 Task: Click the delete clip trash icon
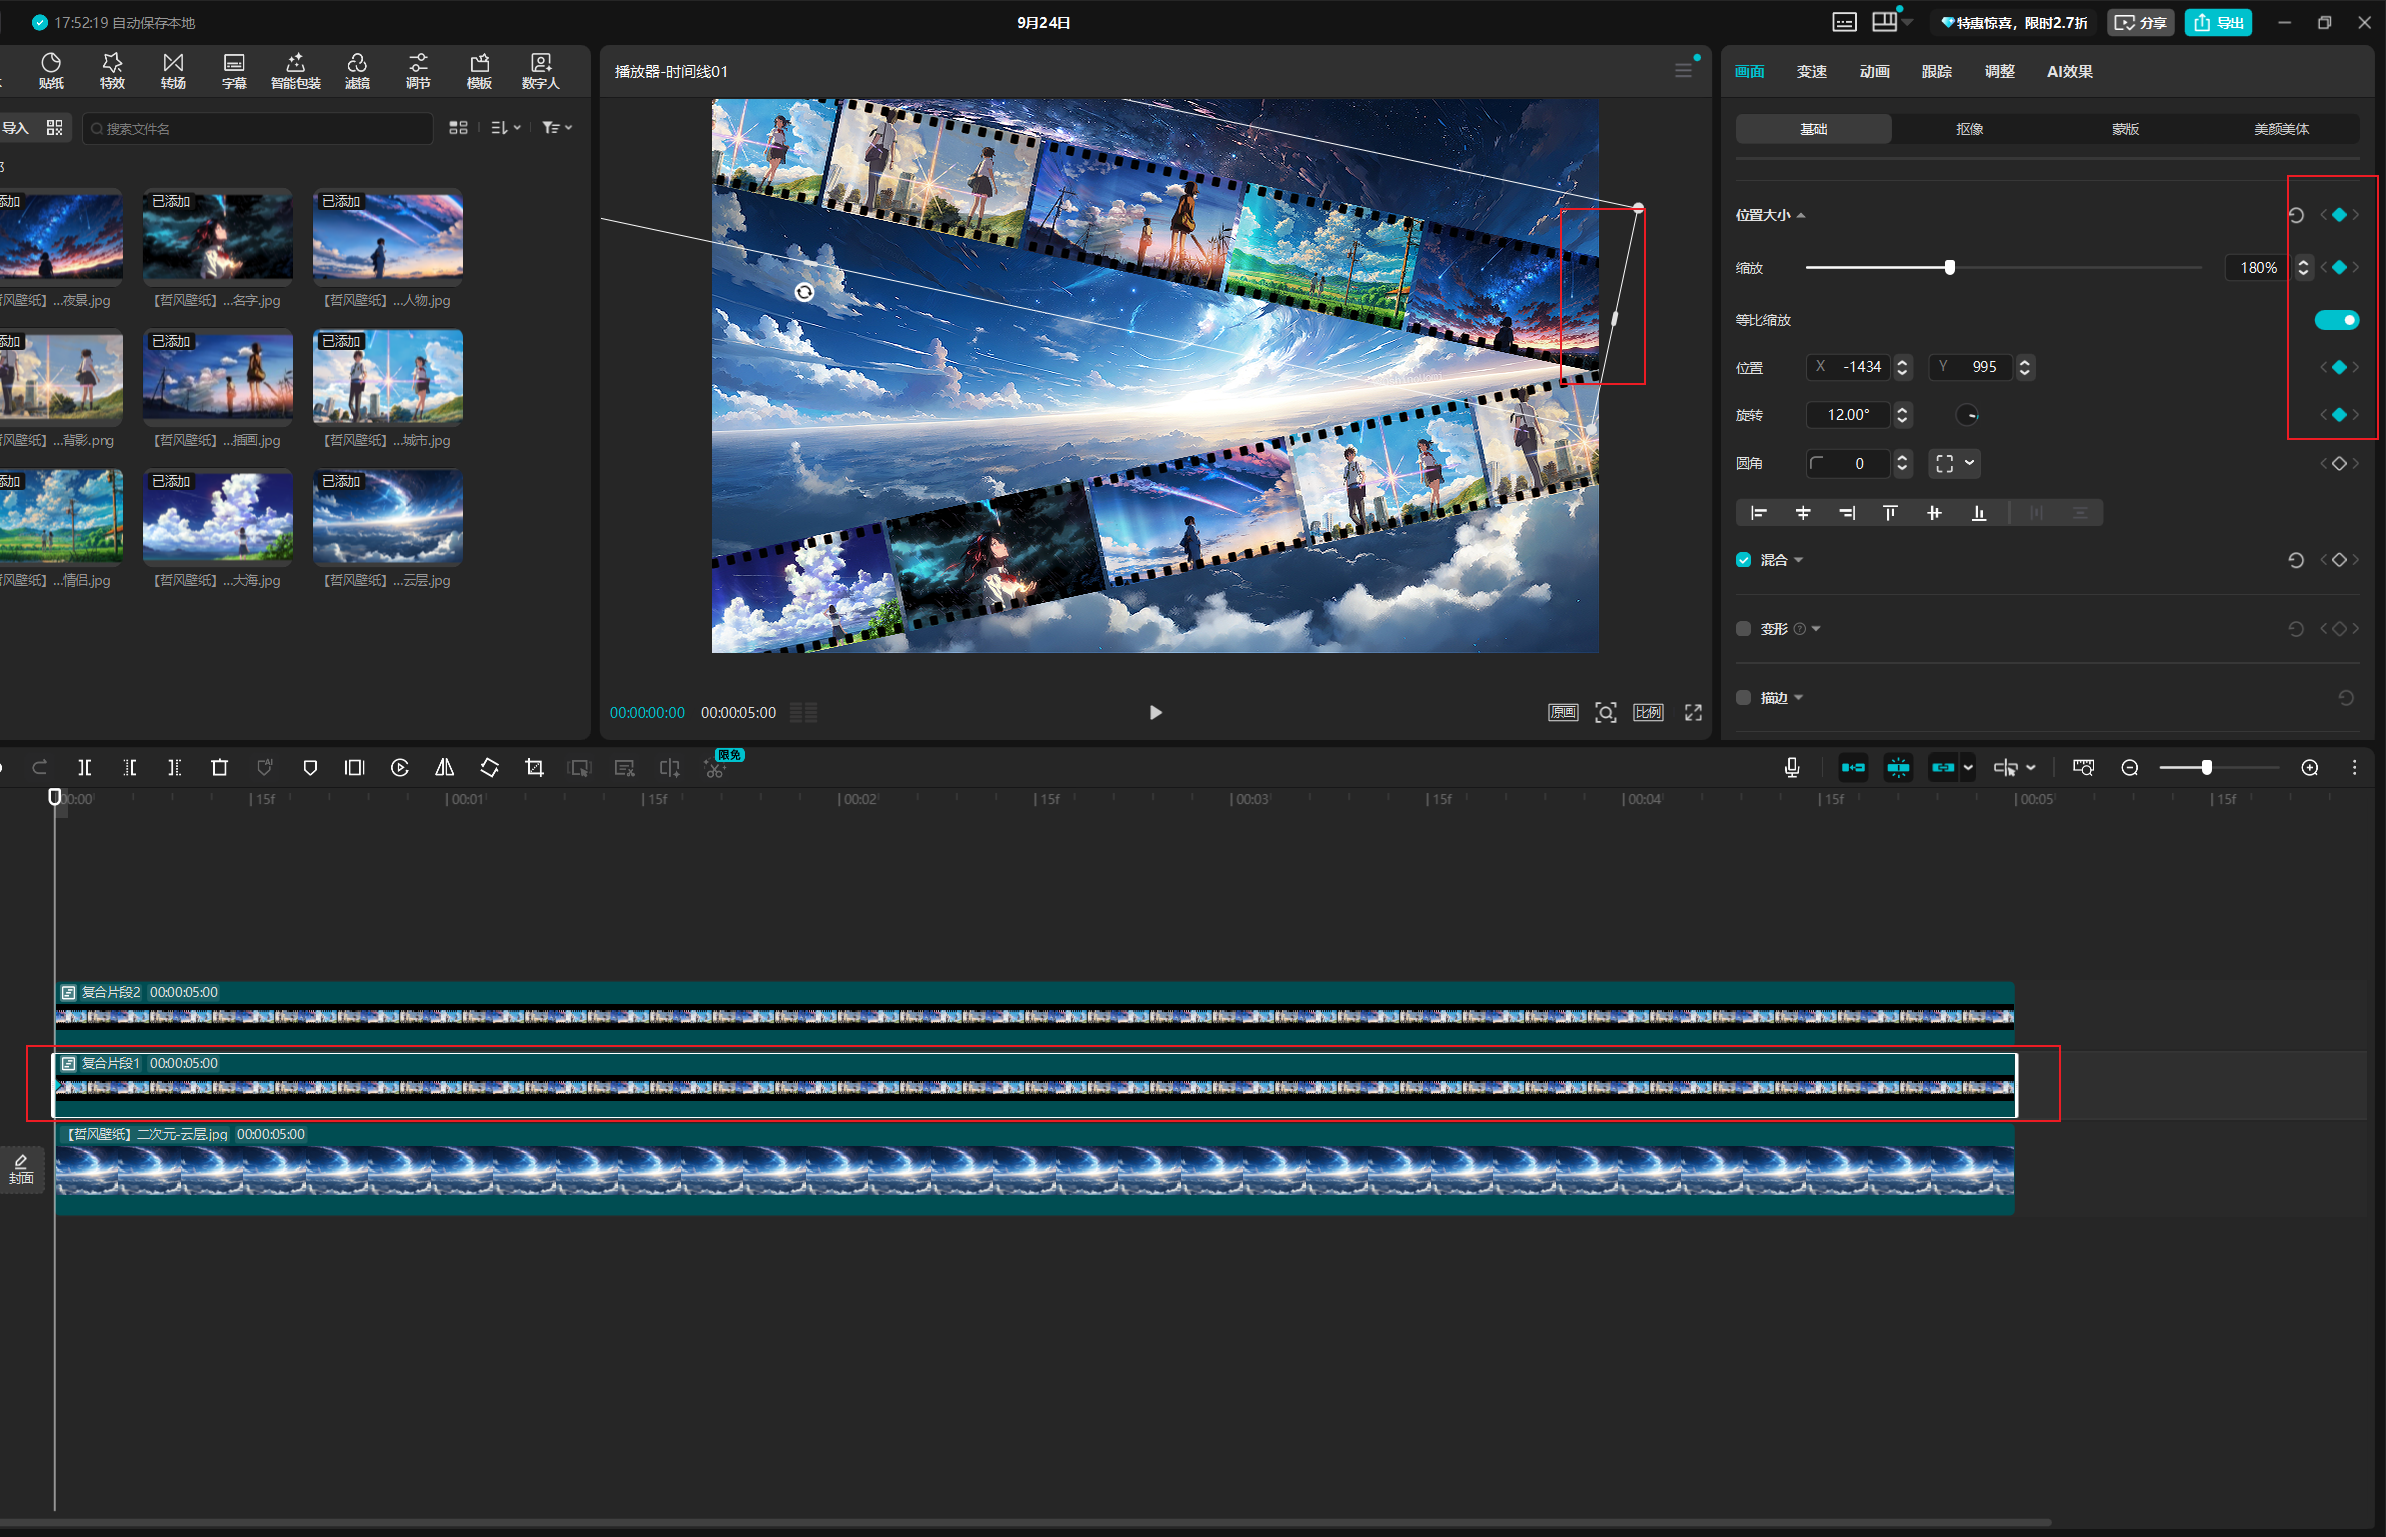[x=220, y=767]
